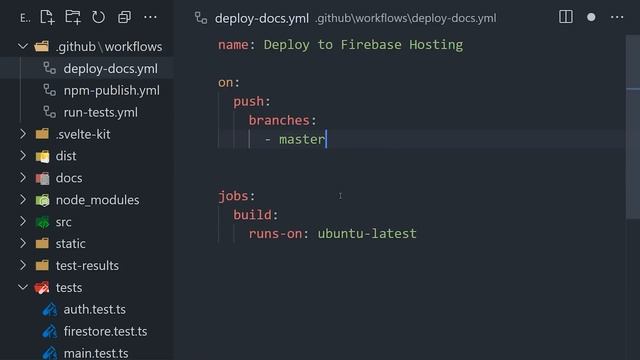Image resolution: width=640 pixels, height=360 pixels.
Task: Click the .github\workflows breadcrumb path
Action: click(406, 18)
